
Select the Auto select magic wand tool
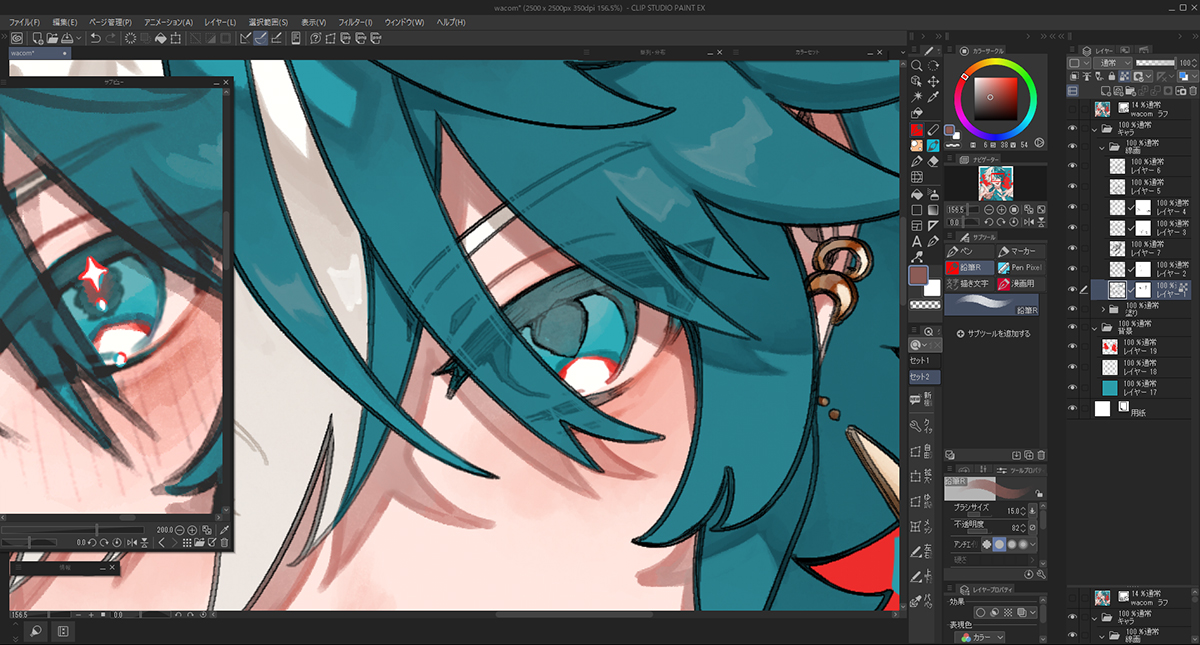tap(917, 97)
